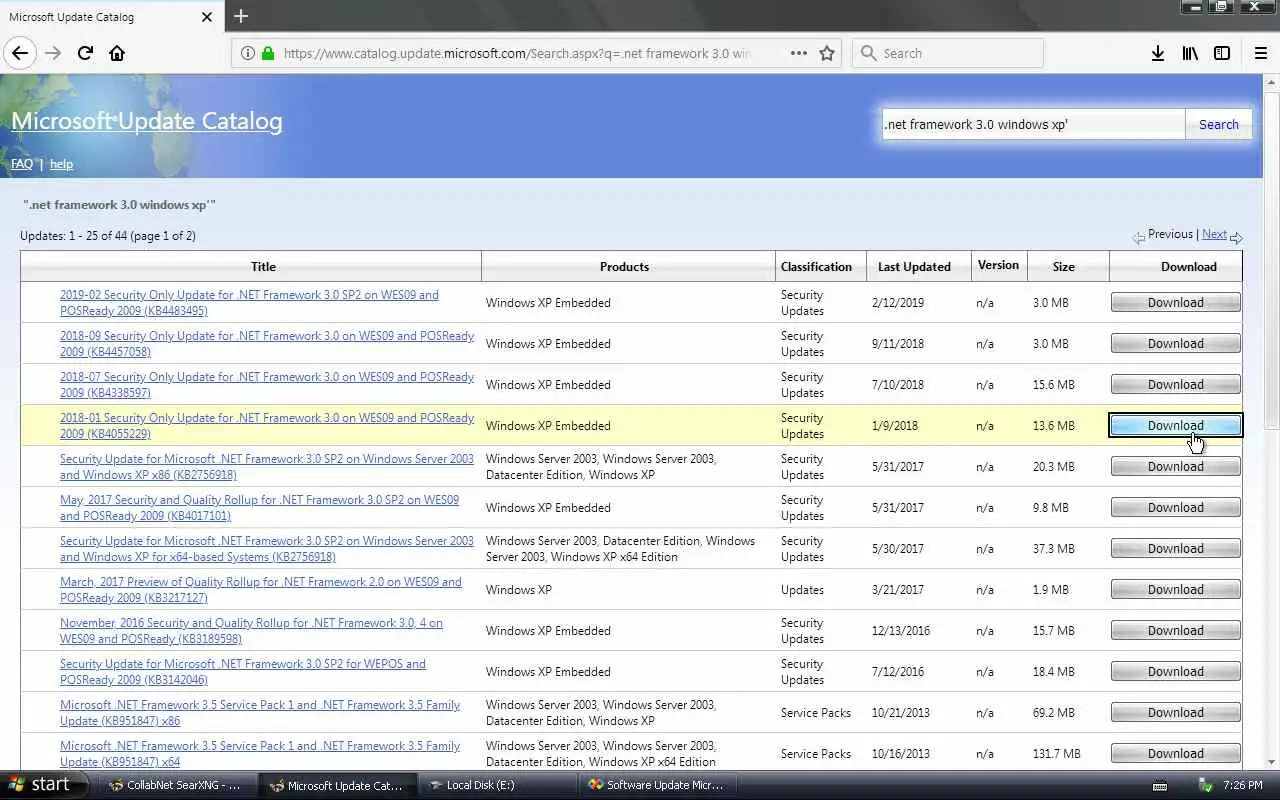
Task: Open a new browser tab
Action: click(x=241, y=16)
